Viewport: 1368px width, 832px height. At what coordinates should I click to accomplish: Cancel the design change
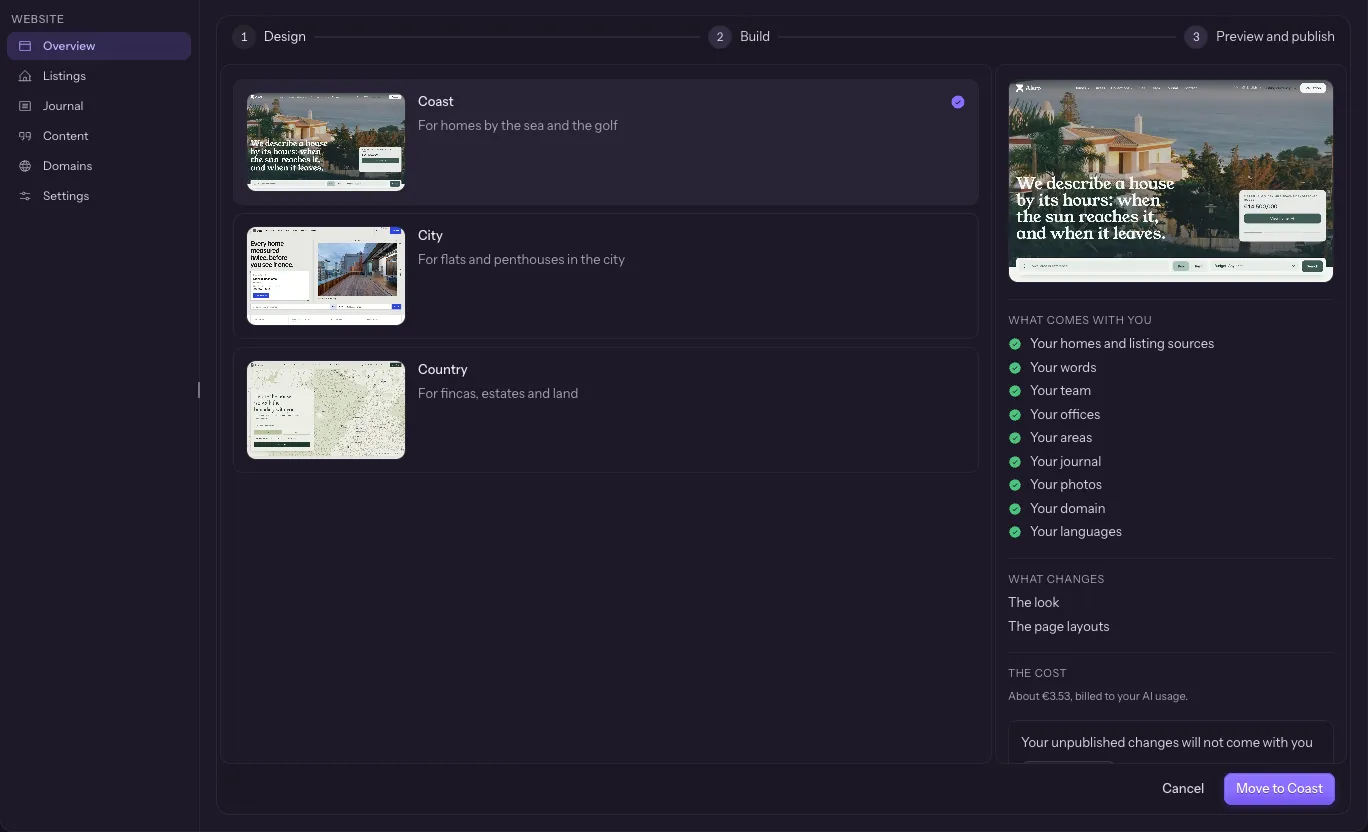click(x=1183, y=789)
